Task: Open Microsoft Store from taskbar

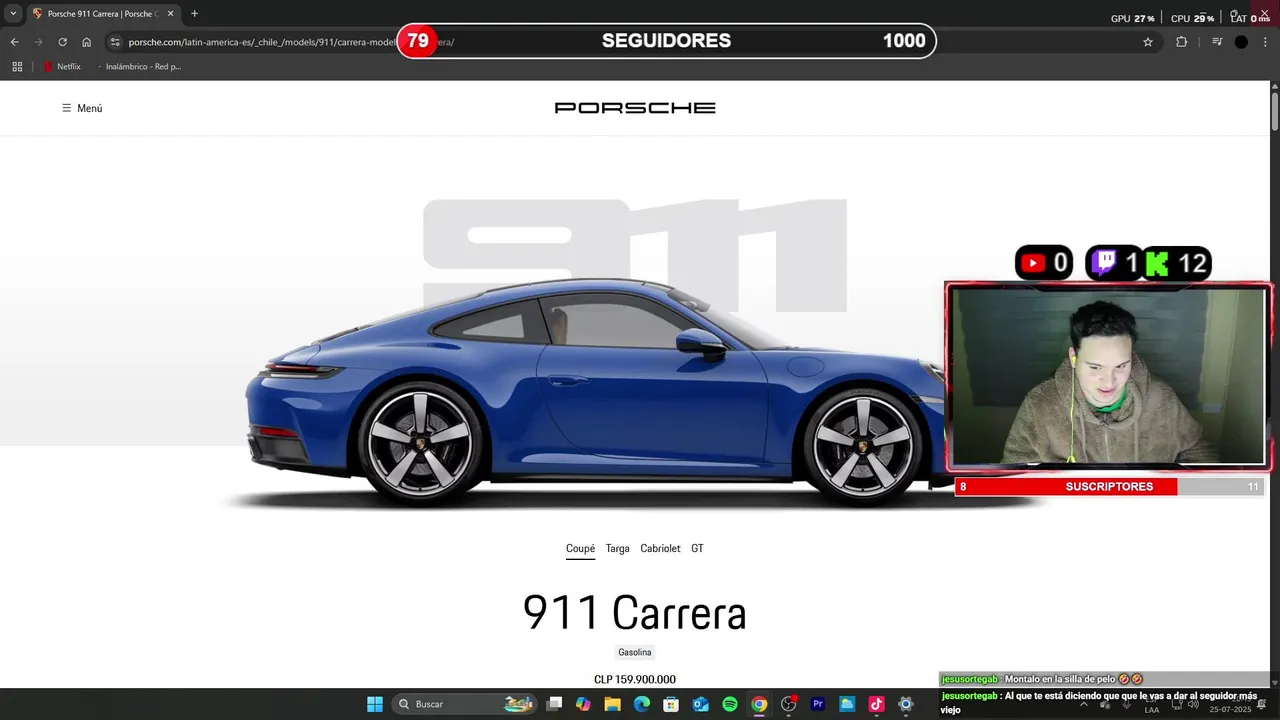Action: (x=671, y=704)
